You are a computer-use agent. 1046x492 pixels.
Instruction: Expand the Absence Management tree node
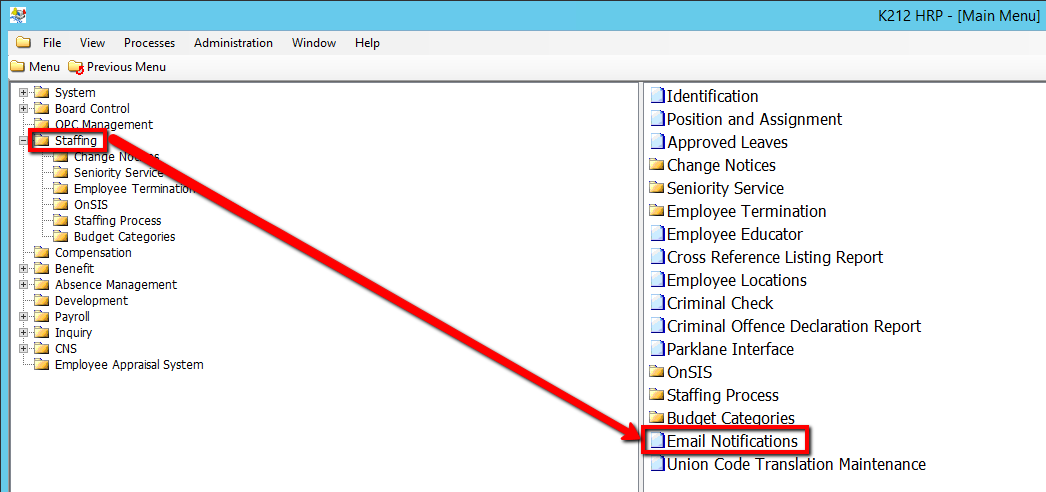click(23, 285)
